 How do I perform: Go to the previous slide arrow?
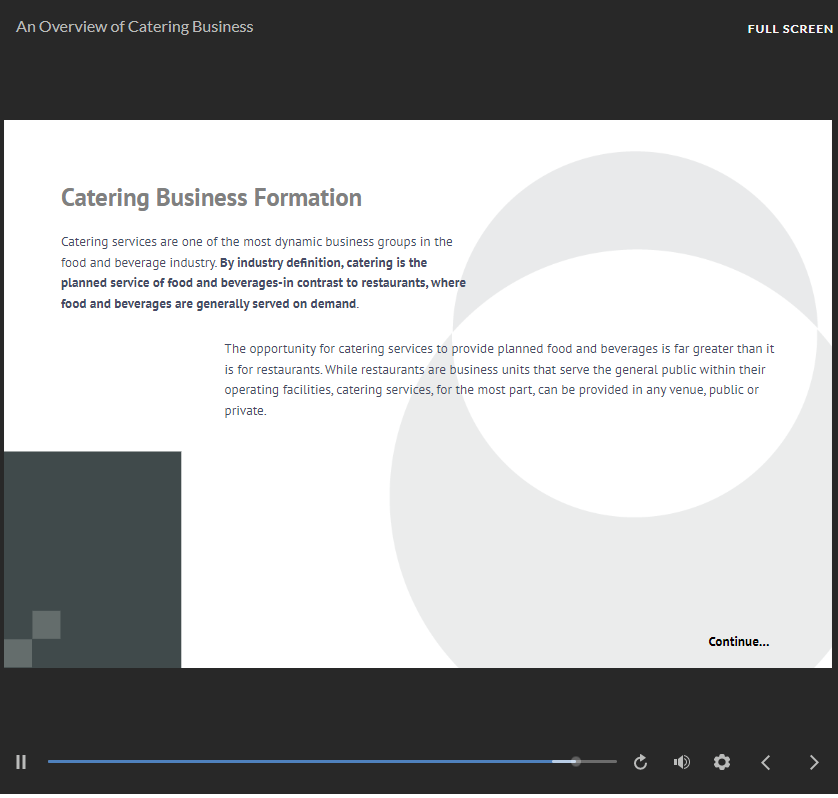(766, 762)
